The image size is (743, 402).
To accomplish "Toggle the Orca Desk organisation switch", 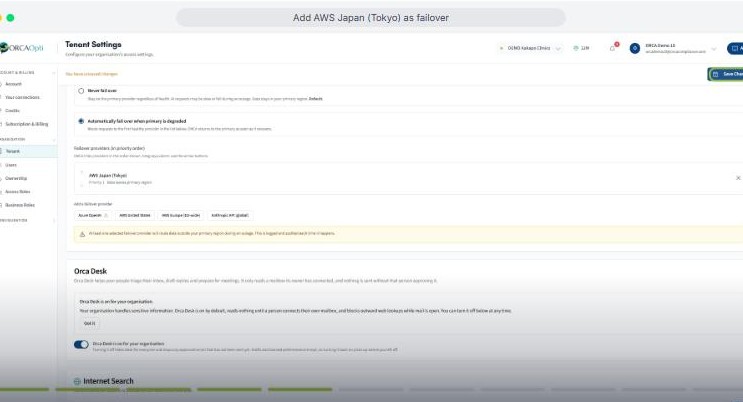I will point(81,344).
